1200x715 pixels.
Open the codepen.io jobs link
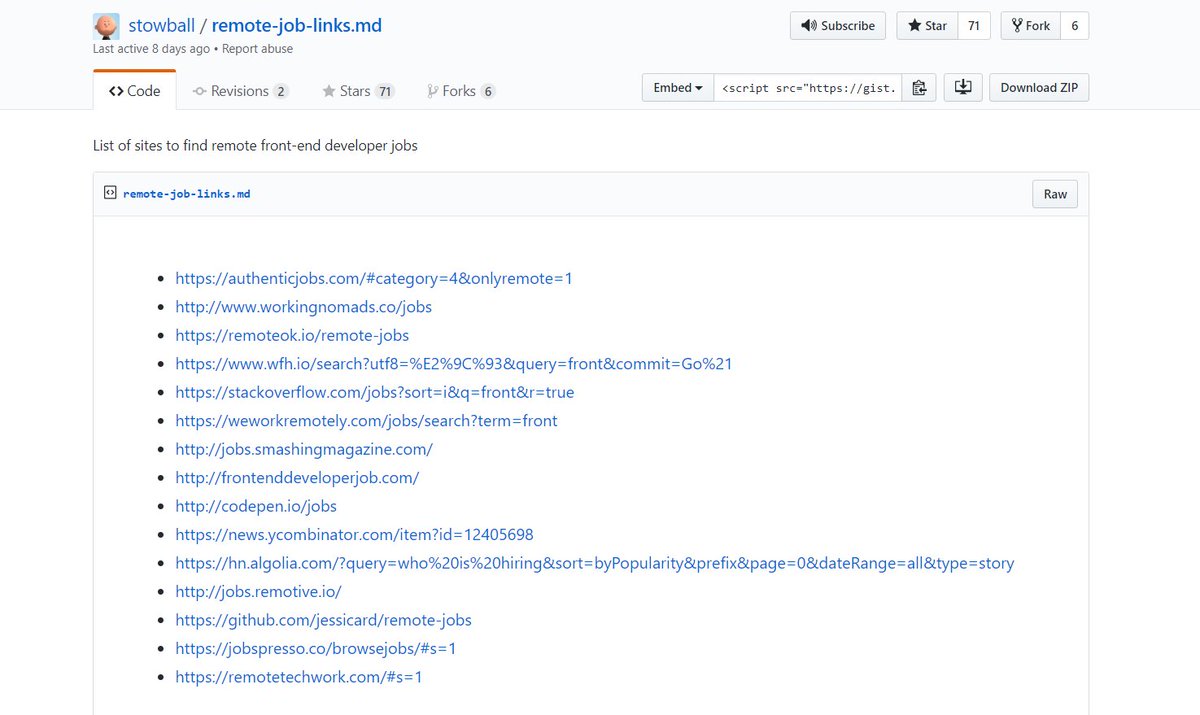pos(256,506)
